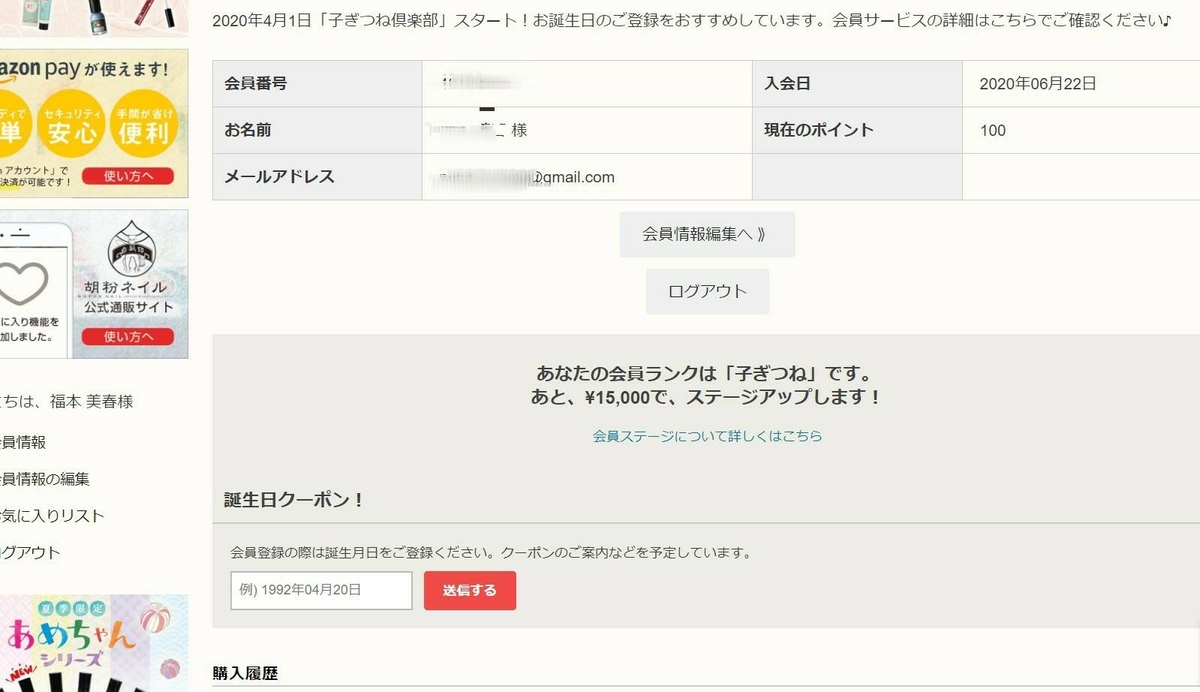Select 会員情報の編集 in the sidebar menu
The image size is (1200, 692).
click(x=42, y=478)
